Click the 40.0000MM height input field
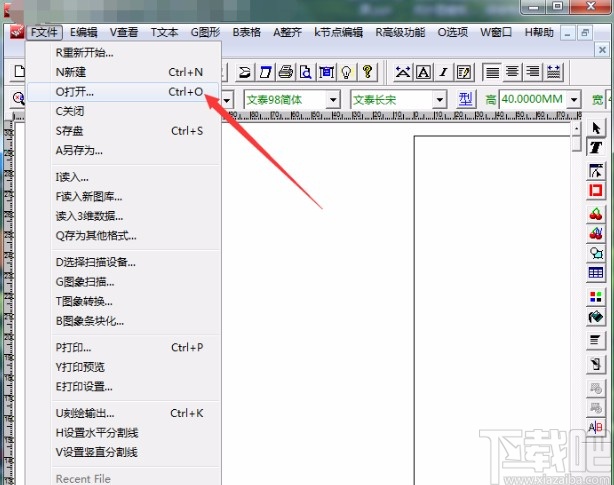Screen dimensions: 614x485 click(533, 99)
